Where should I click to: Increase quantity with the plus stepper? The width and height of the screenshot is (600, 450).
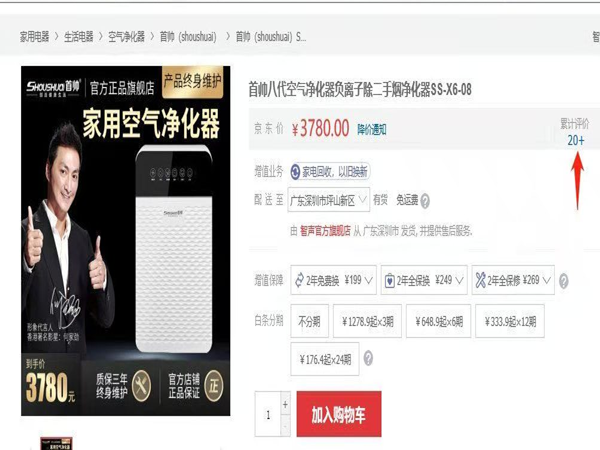(x=285, y=404)
